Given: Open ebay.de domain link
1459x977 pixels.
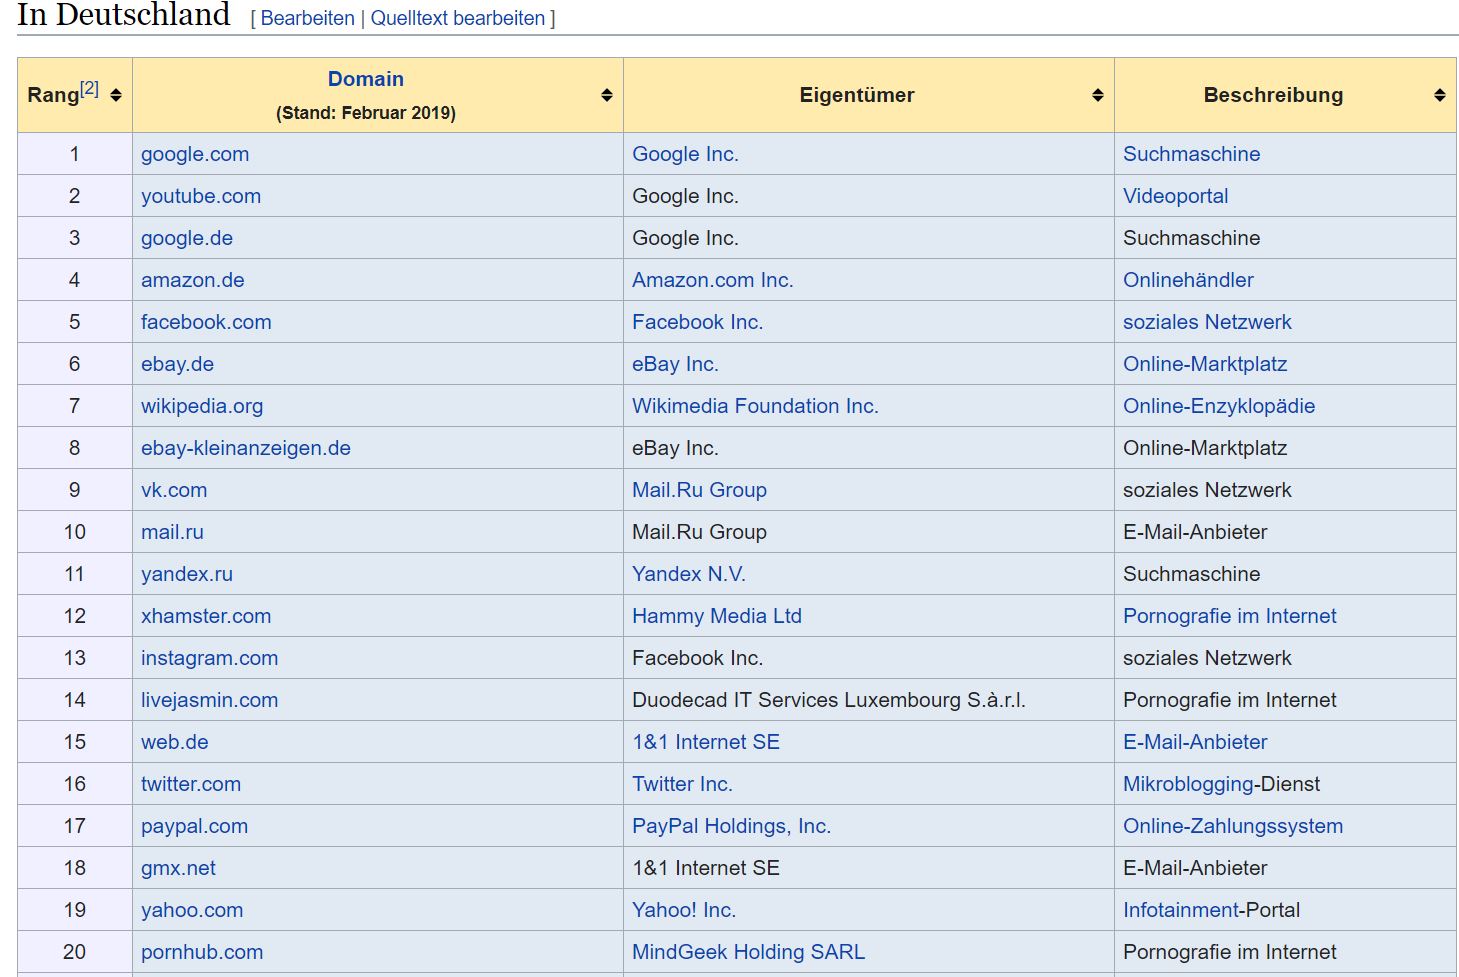Looking at the screenshot, I should pyautogui.click(x=177, y=364).
